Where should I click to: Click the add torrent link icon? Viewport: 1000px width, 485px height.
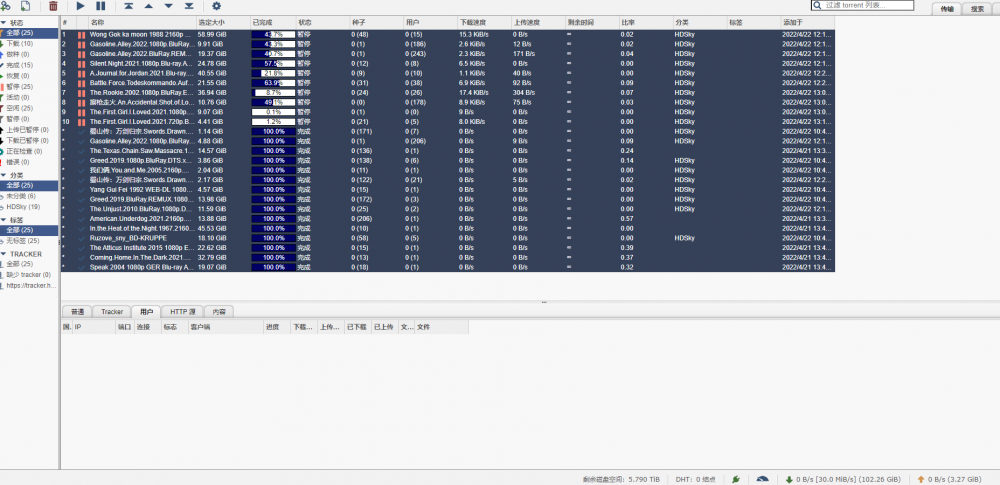point(5,6)
